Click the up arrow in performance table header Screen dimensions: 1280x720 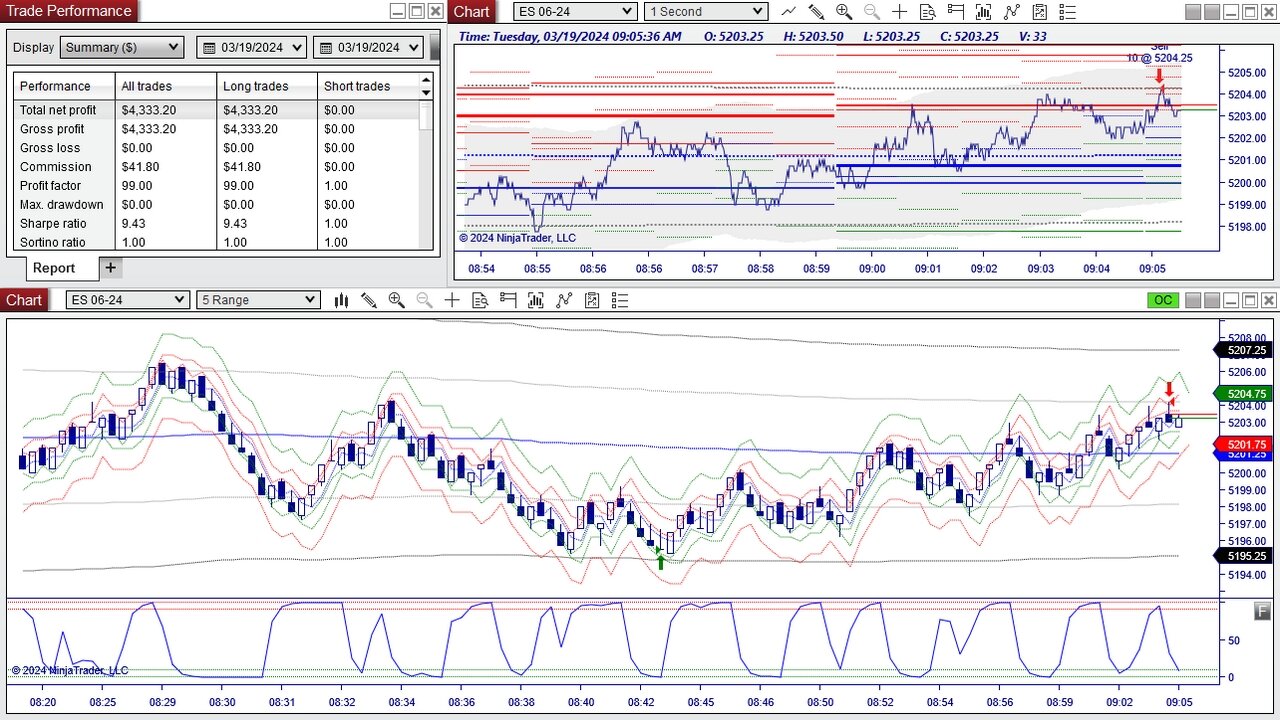point(426,80)
